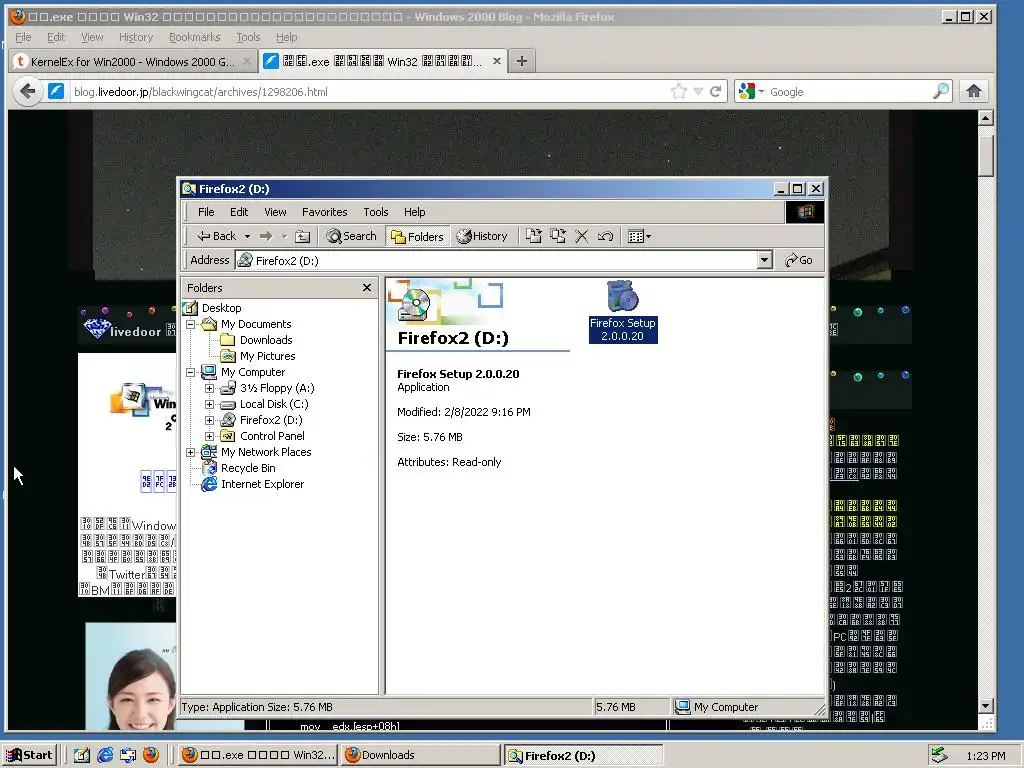Switch to KernelEx for Win2000 tab
This screenshot has height=768, width=1024.
[x=133, y=61]
